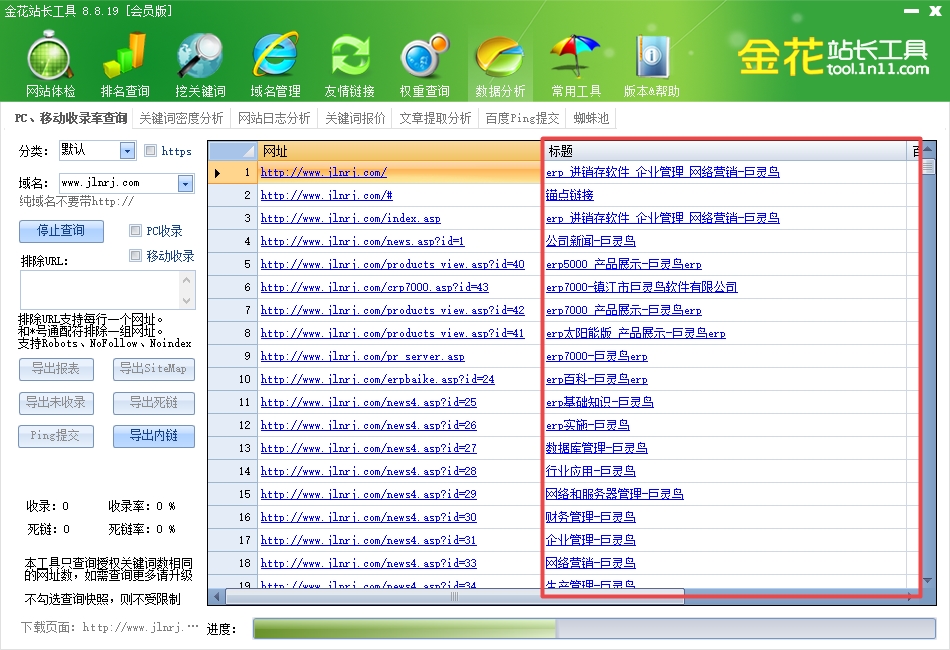Switch to the 关键词密度分析 tab
950x650 pixels.
181,118
